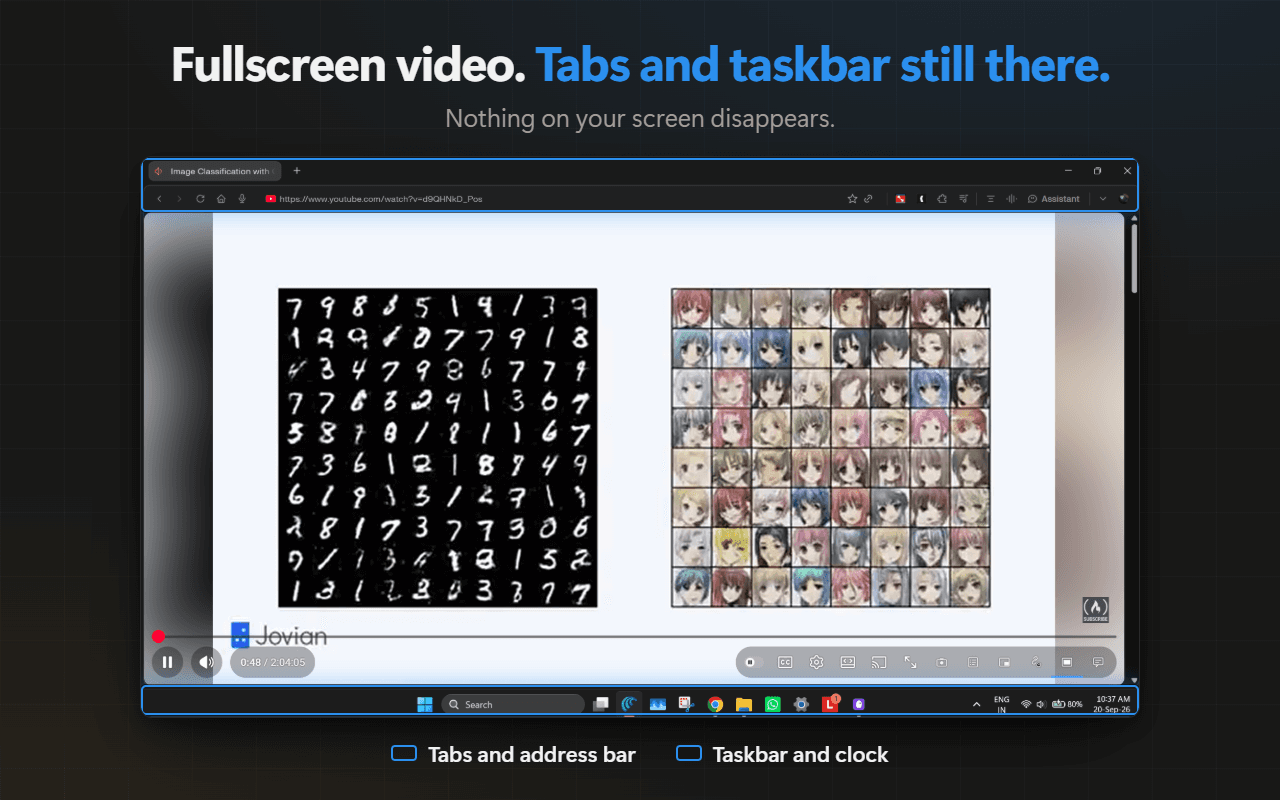The height and width of the screenshot is (800, 1280).
Task: Toggle fullscreen arrows icon in player
Action: [x=911, y=662]
